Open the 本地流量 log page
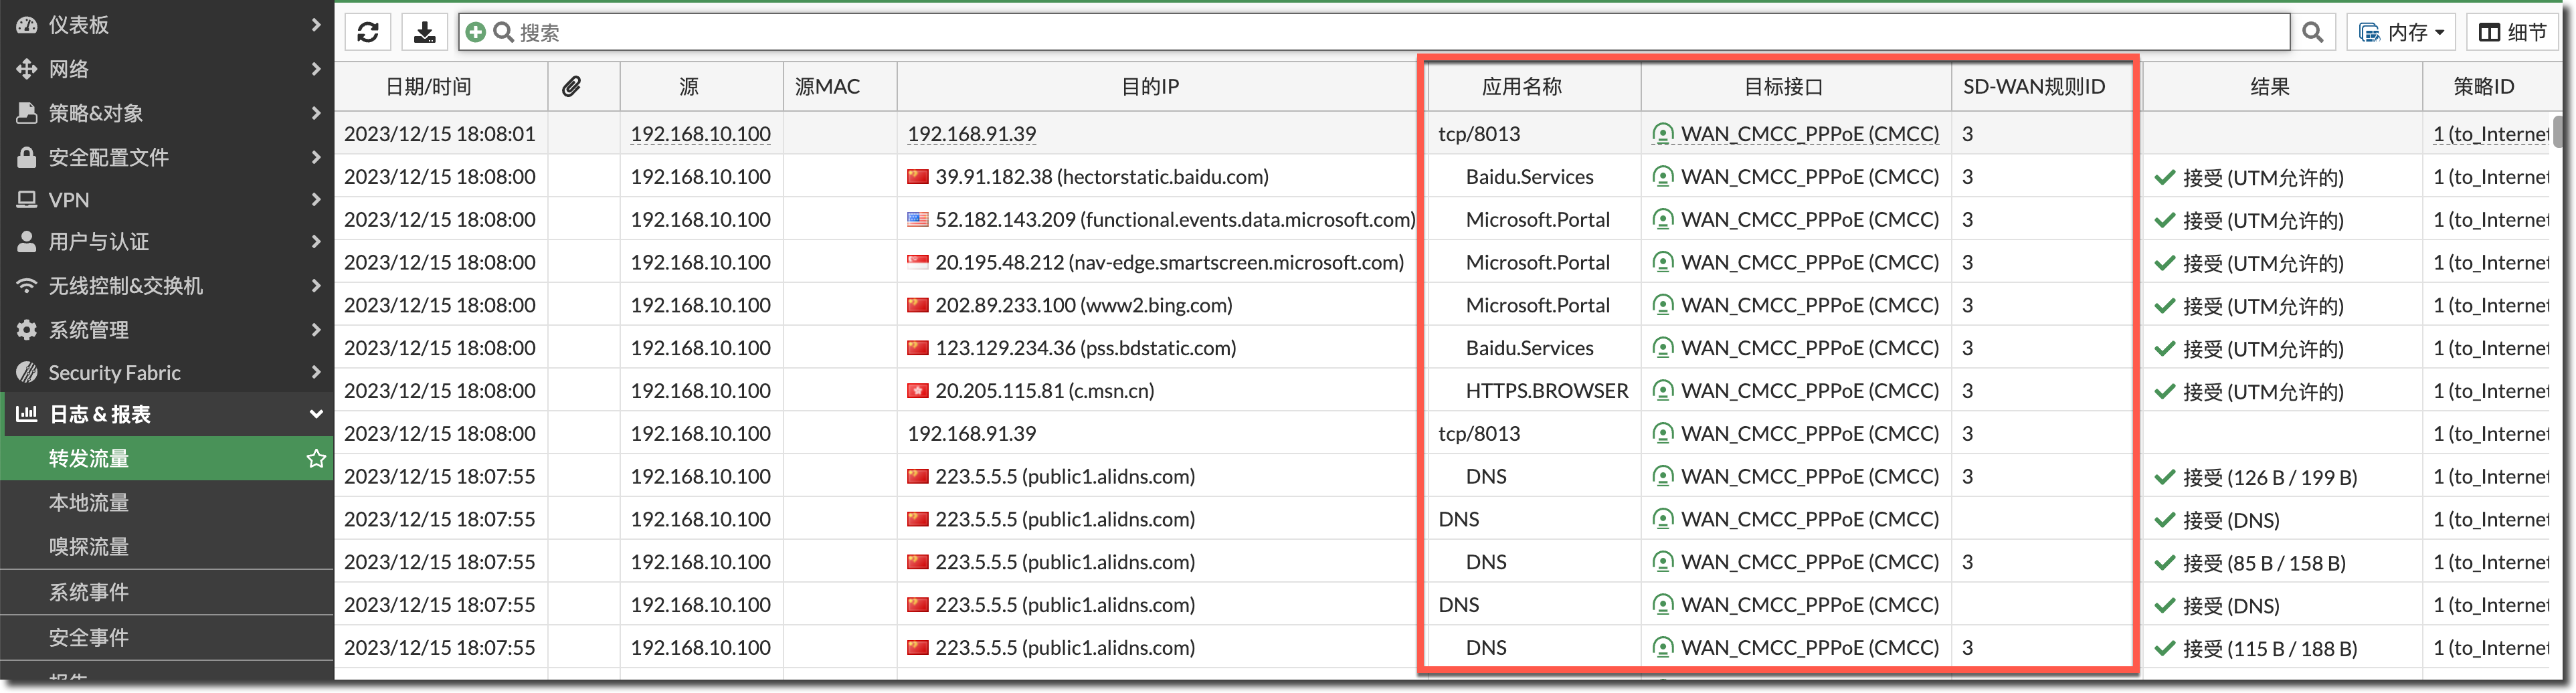2576x693 pixels. [89, 503]
